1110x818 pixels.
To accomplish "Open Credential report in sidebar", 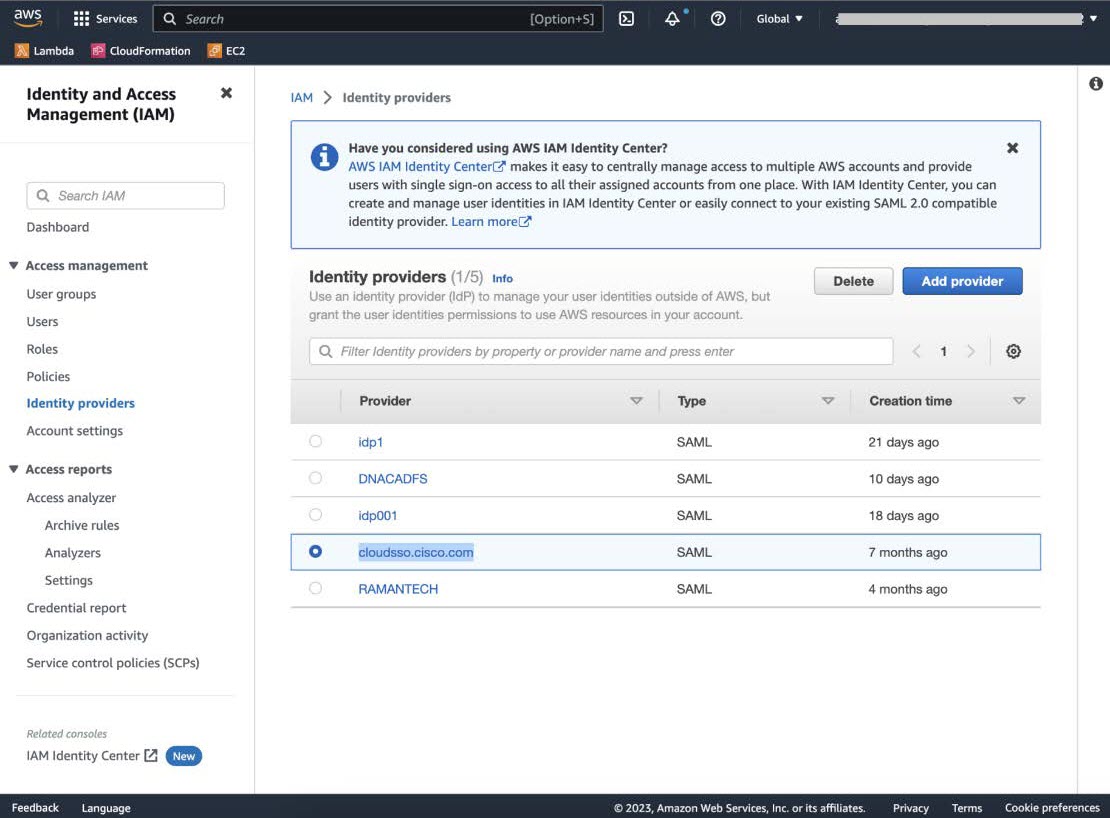I will coord(76,608).
